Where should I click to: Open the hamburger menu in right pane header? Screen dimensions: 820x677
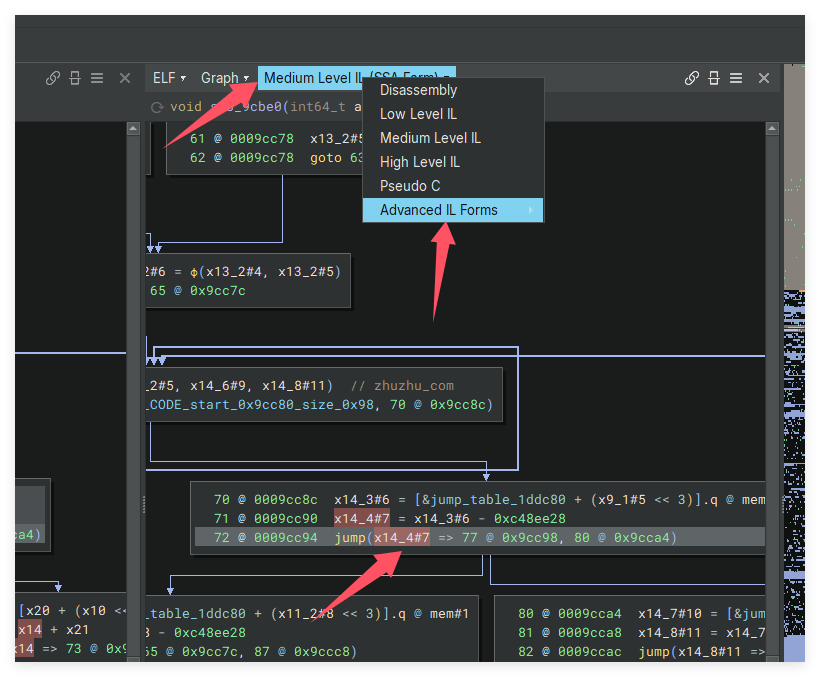point(736,78)
